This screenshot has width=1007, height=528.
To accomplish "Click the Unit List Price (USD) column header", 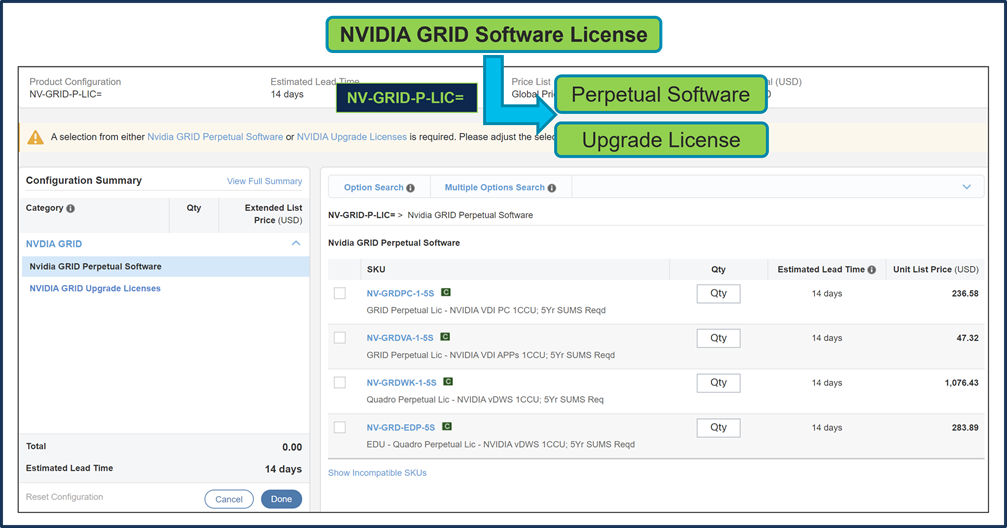I will coord(936,270).
